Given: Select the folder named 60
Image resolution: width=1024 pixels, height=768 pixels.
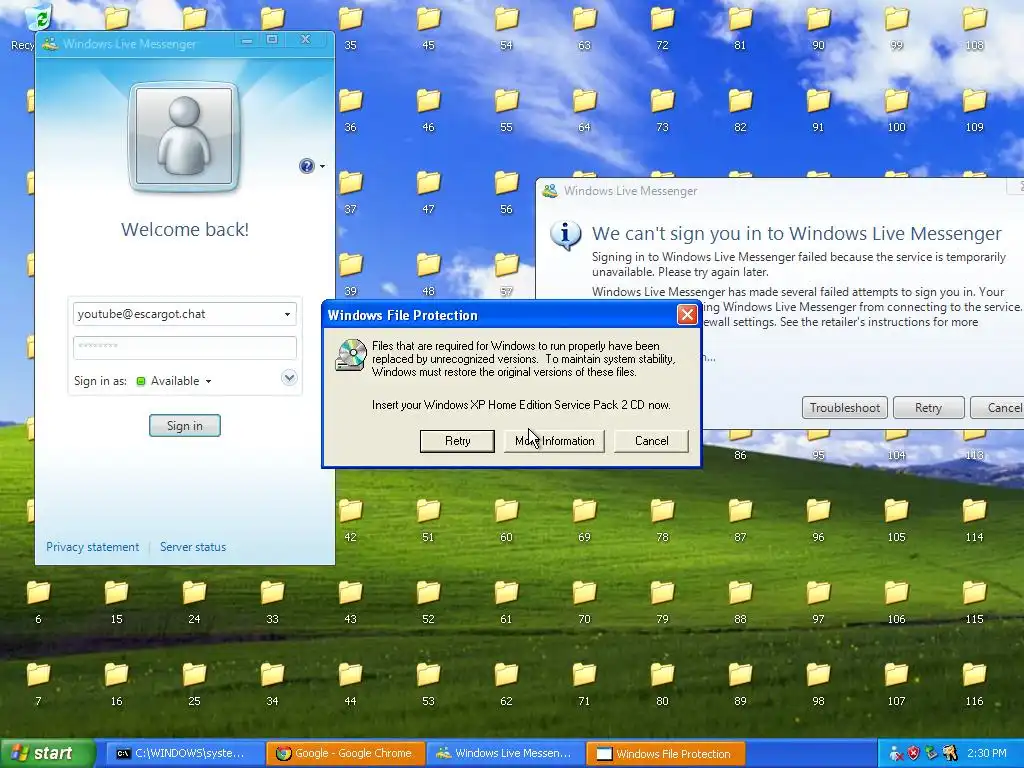Looking at the screenshot, I should [506, 520].
